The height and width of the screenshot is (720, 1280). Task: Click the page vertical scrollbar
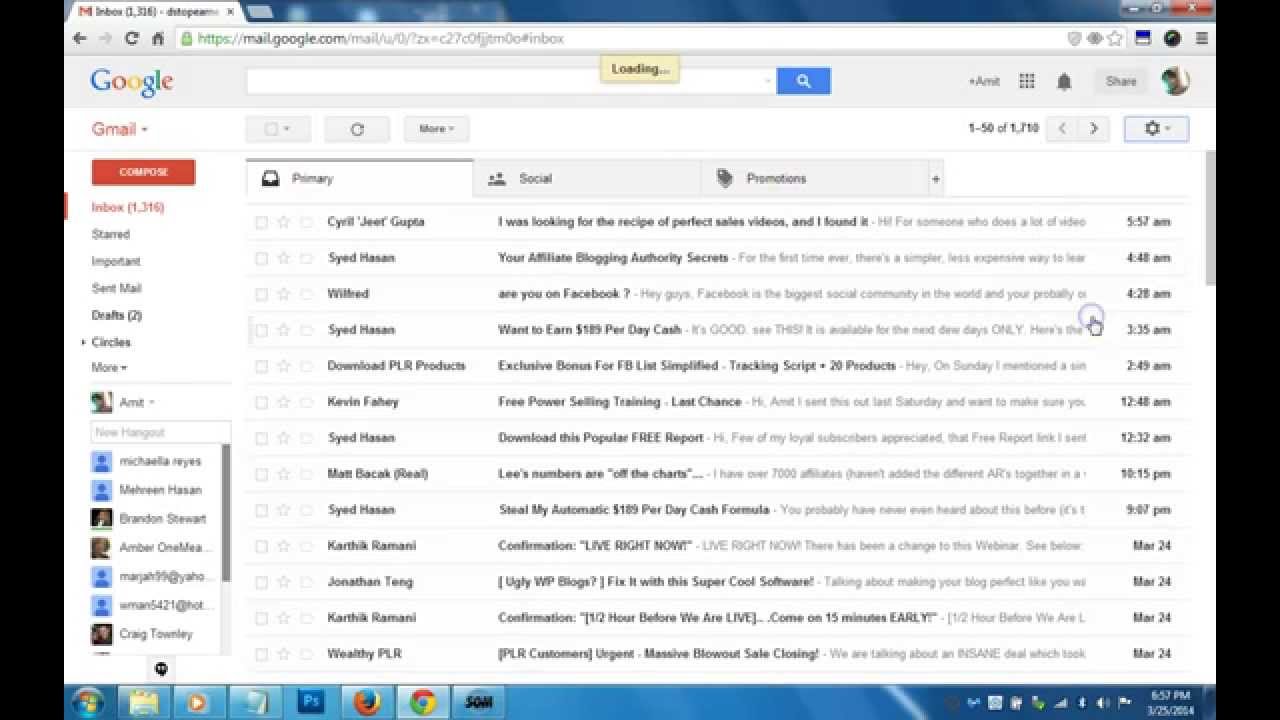1211,218
